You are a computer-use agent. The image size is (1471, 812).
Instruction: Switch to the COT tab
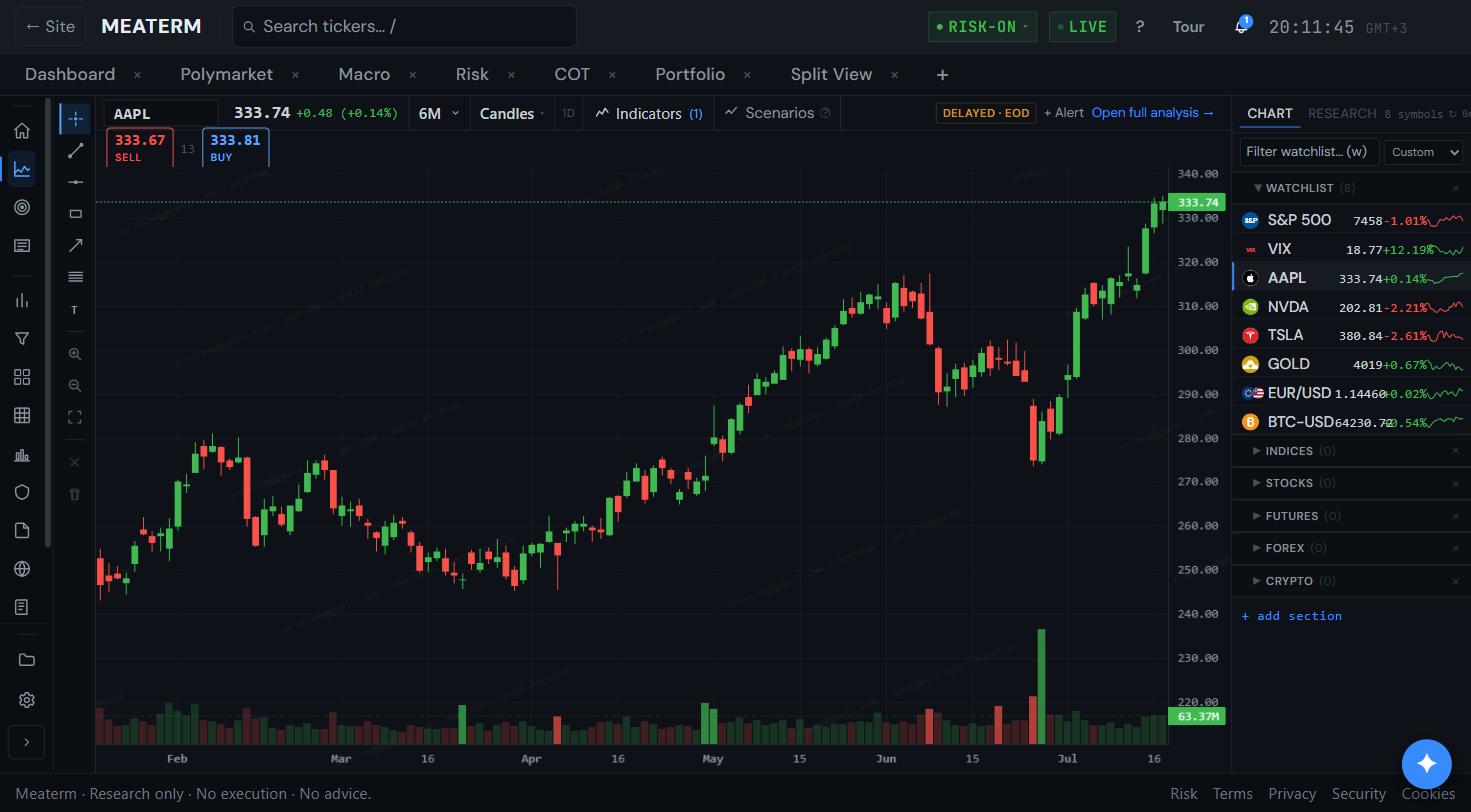[572, 74]
